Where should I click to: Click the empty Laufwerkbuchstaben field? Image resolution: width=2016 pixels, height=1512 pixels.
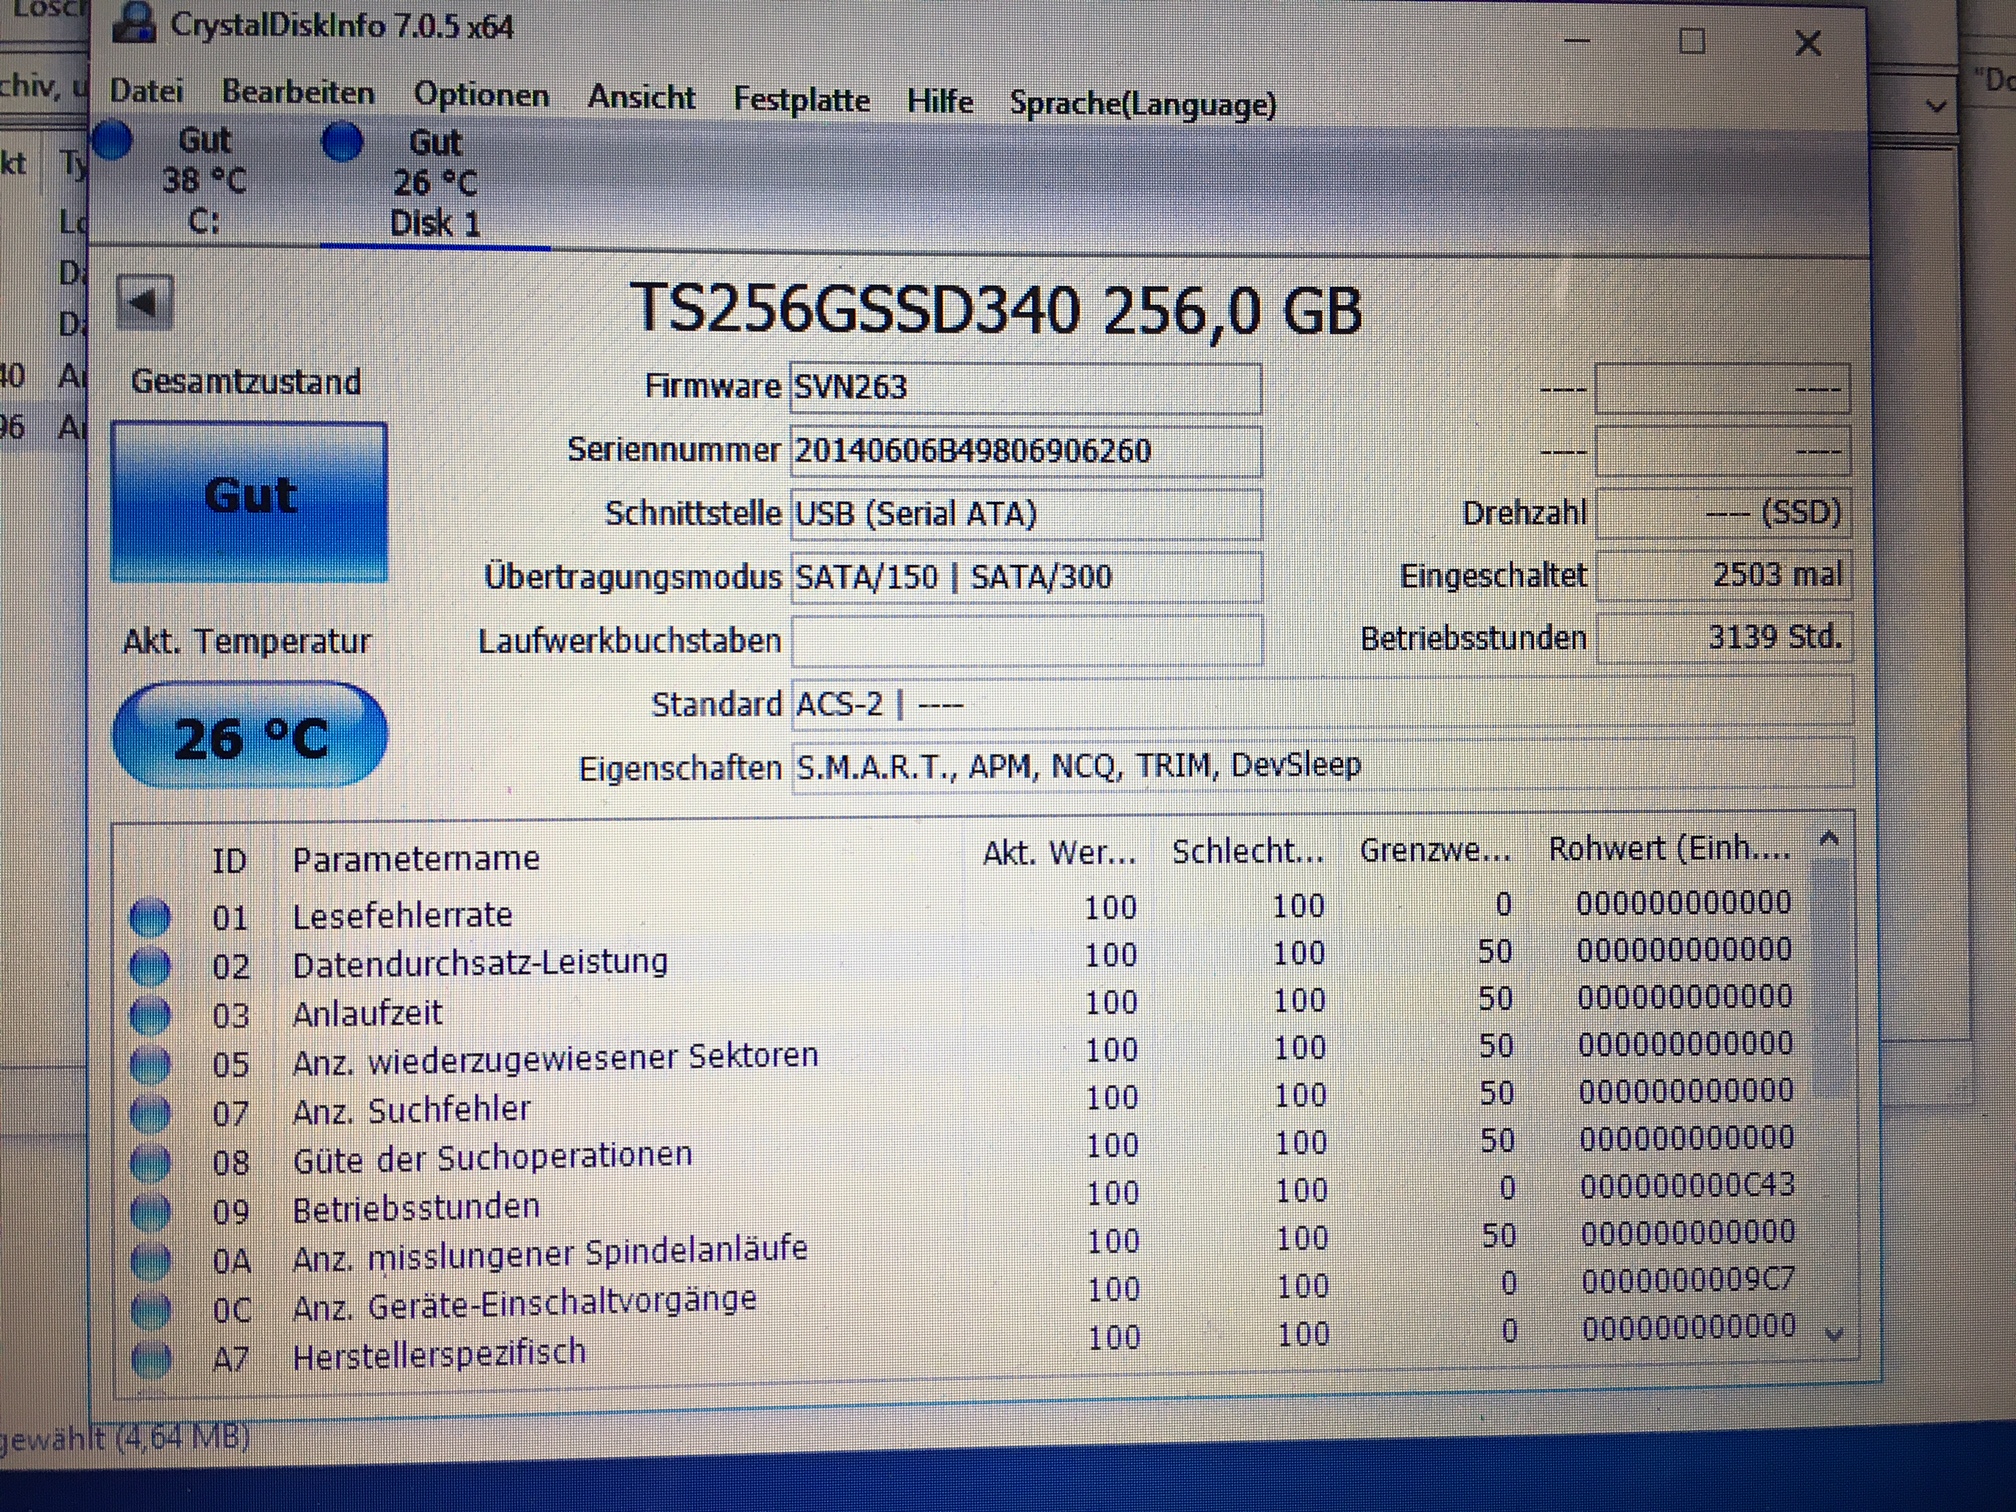[x=1026, y=640]
